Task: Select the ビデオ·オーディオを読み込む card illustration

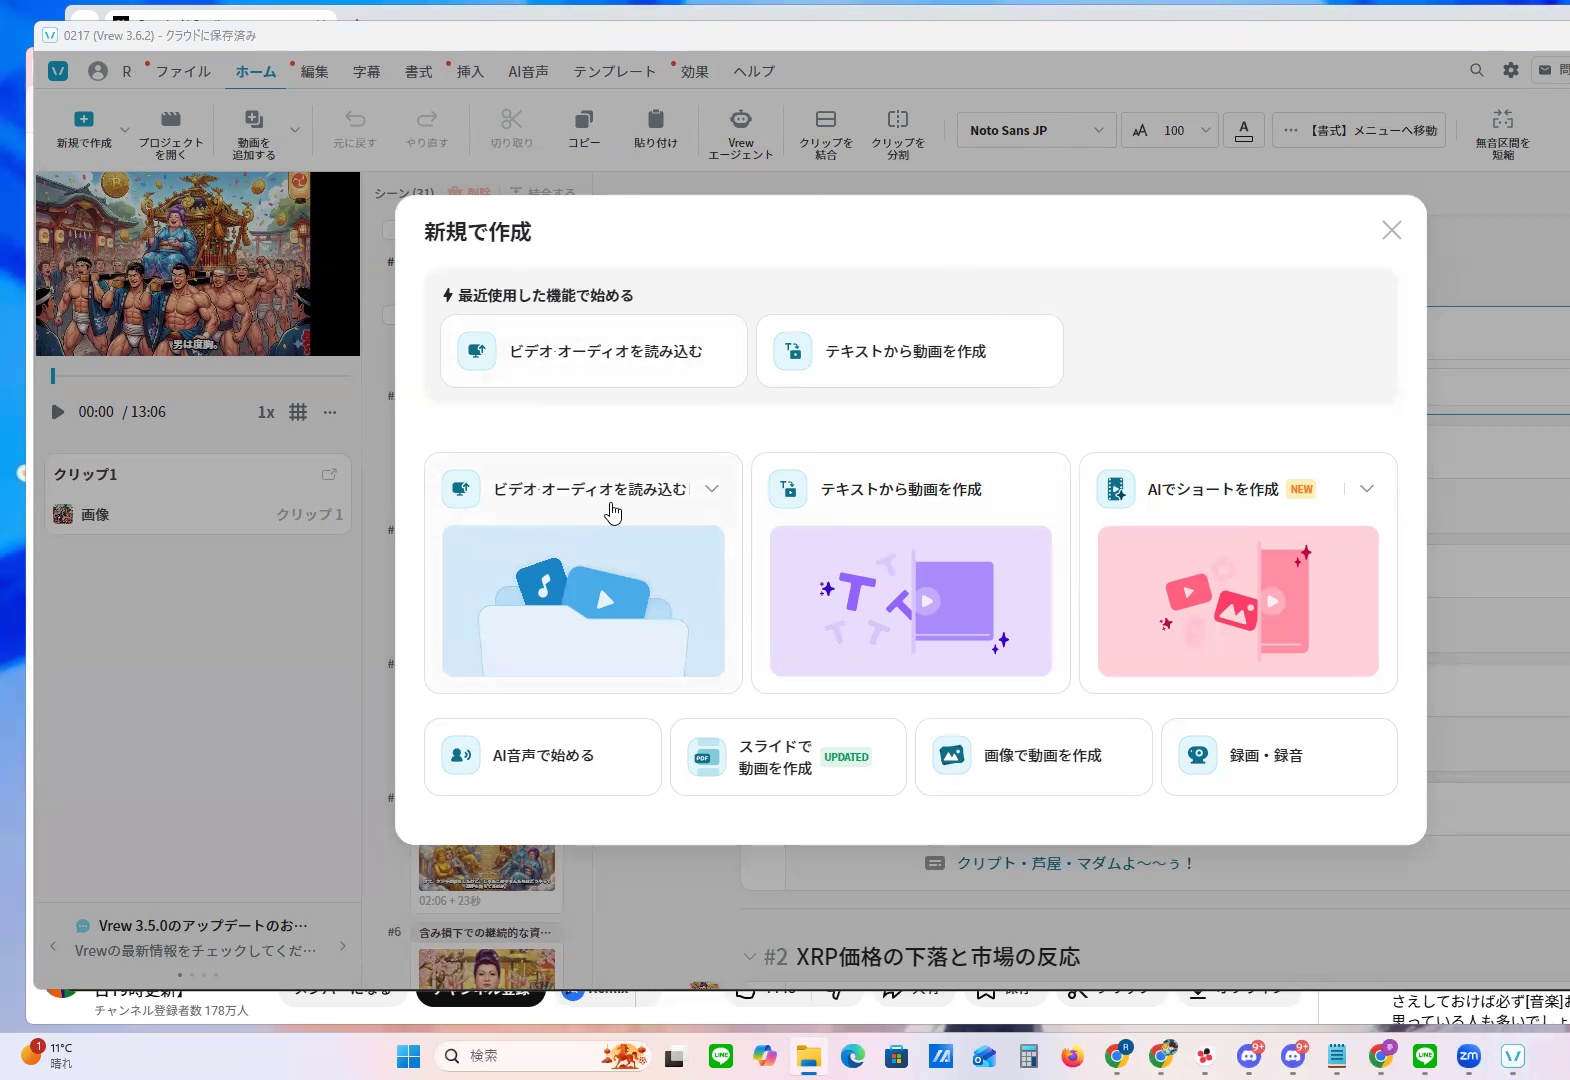Action: (x=583, y=601)
